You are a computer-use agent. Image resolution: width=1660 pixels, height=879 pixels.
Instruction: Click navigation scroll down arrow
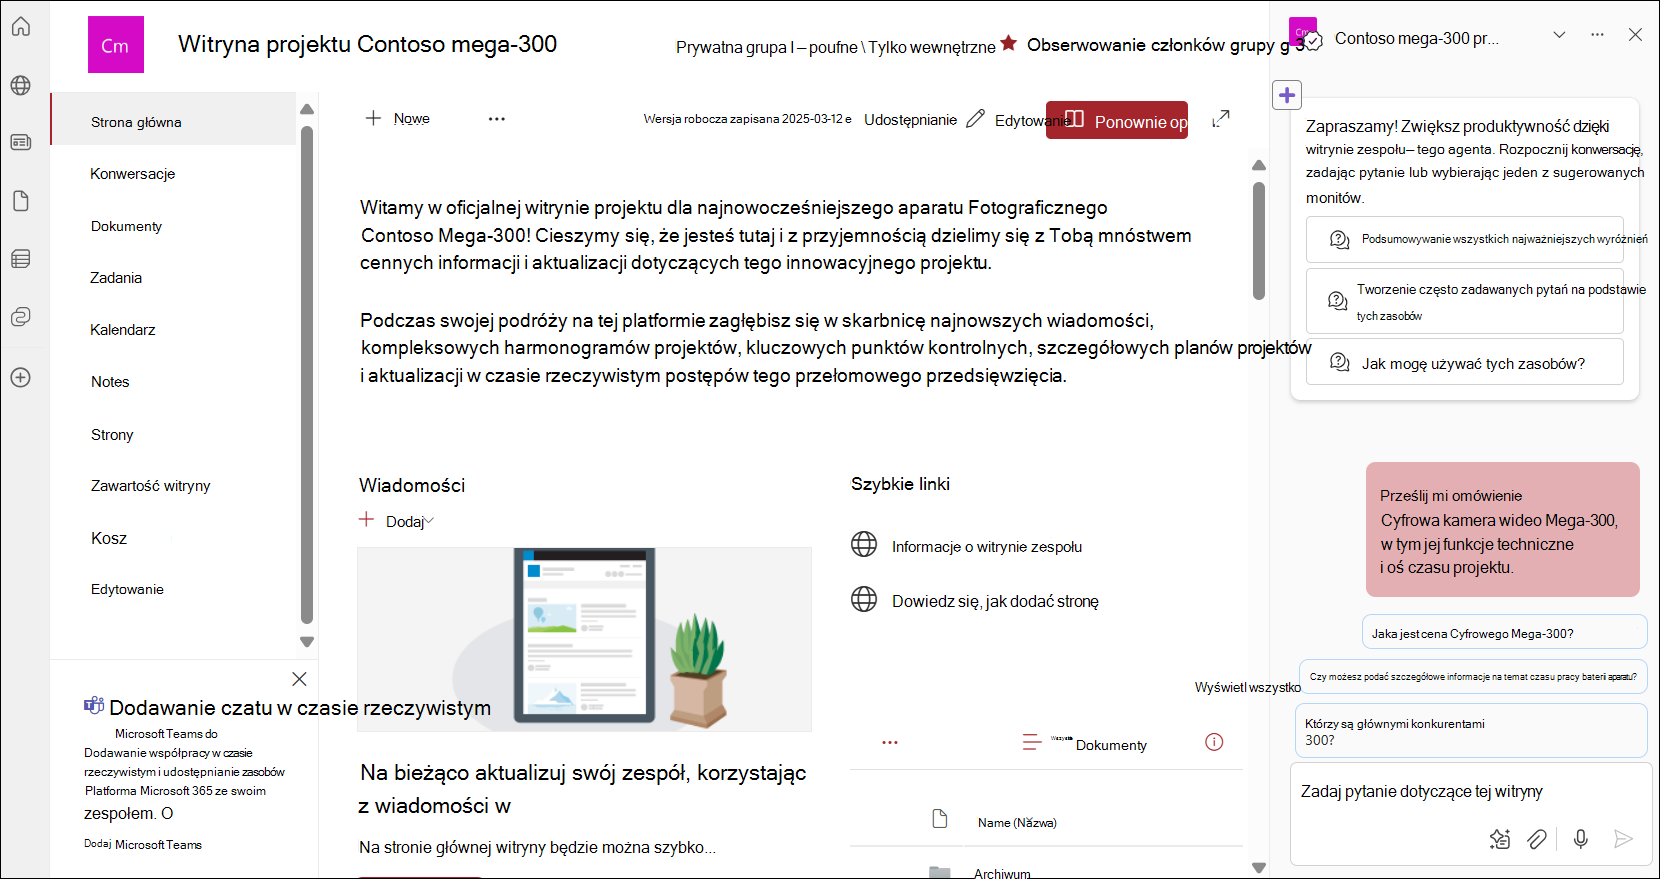[x=307, y=642]
